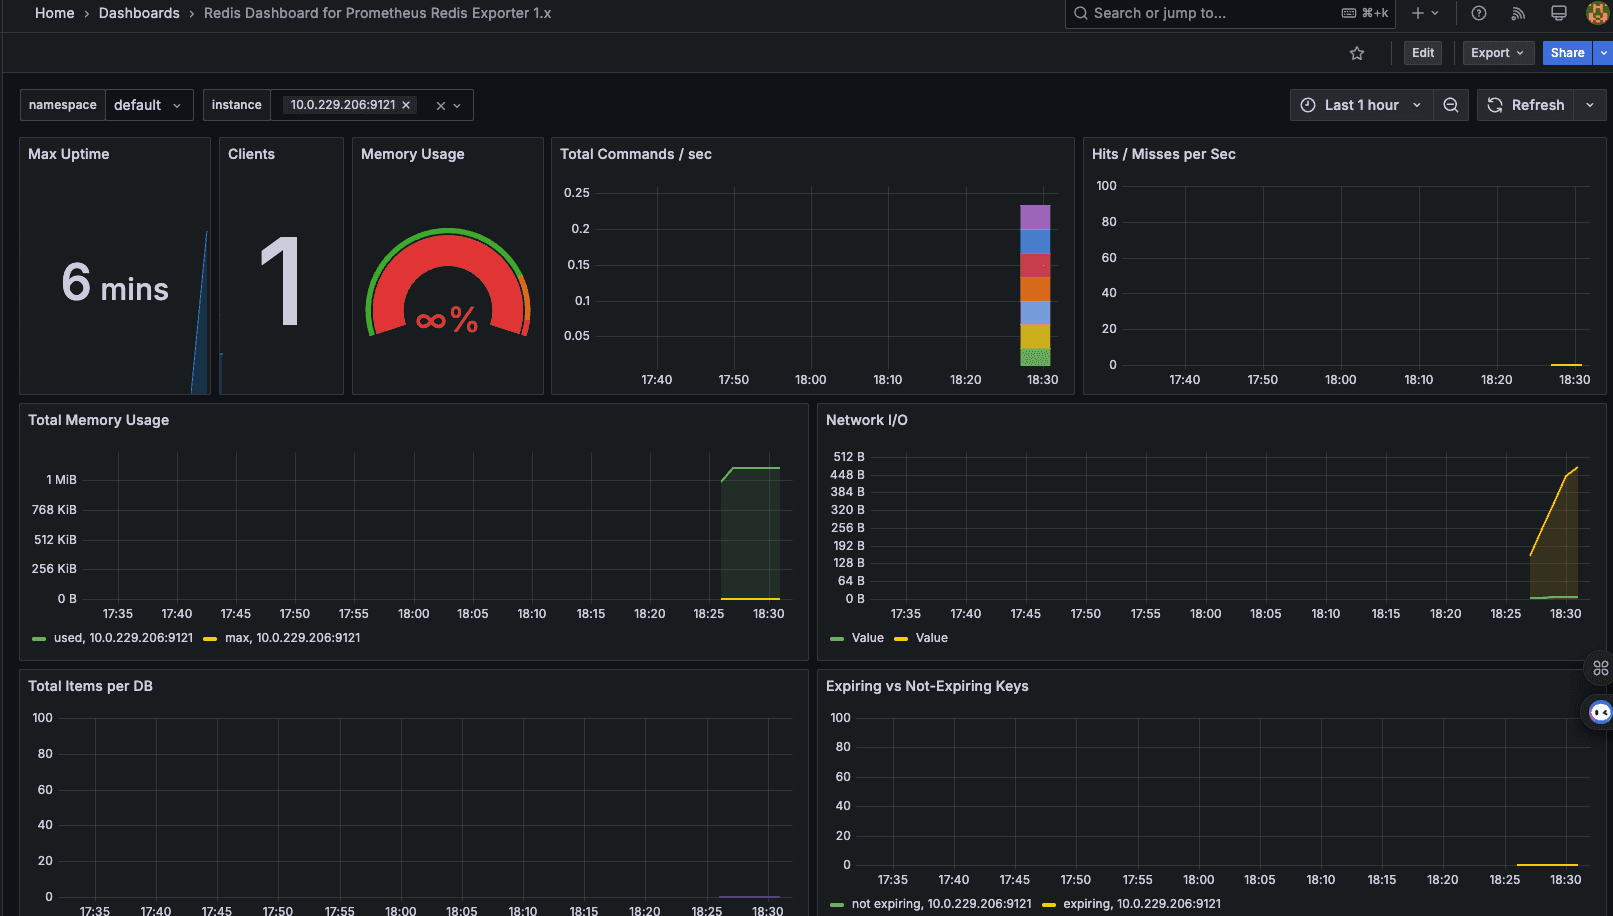The height and width of the screenshot is (916, 1613).
Task: Click Home in the breadcrumb
Action: point(54,13)
